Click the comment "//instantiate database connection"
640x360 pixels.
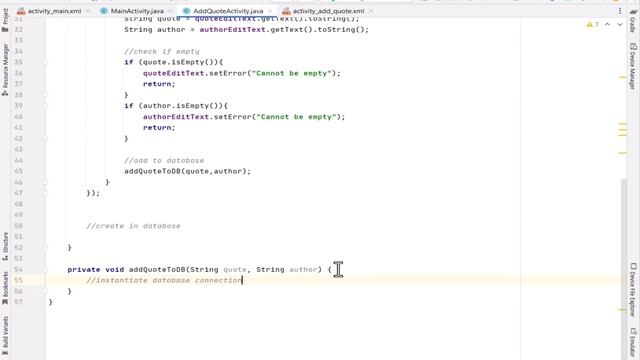point(164,280)
